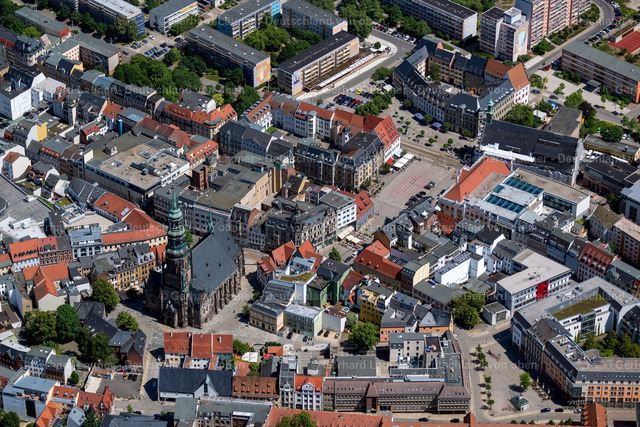Click the large orange-red sloped roof beside solar panels
The image size is (640, 427).
click(476, 178)
